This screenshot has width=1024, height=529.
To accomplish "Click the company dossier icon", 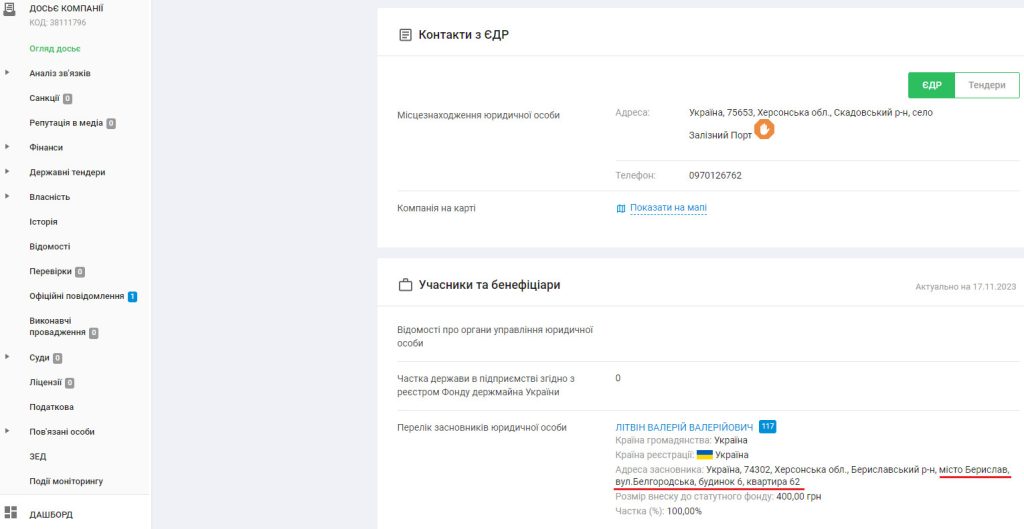I will pos(10,10).
